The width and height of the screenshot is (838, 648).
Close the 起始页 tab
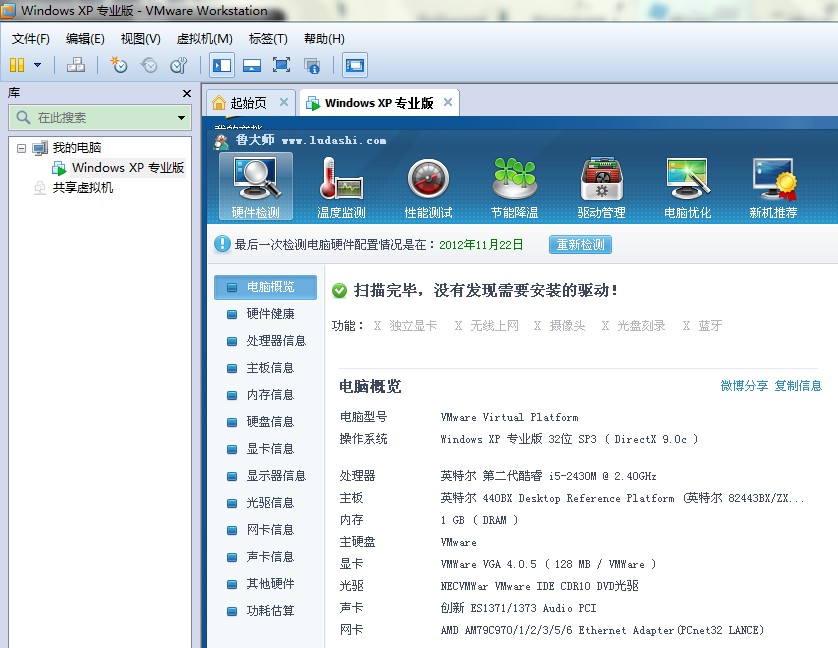(x=284, y=102)
